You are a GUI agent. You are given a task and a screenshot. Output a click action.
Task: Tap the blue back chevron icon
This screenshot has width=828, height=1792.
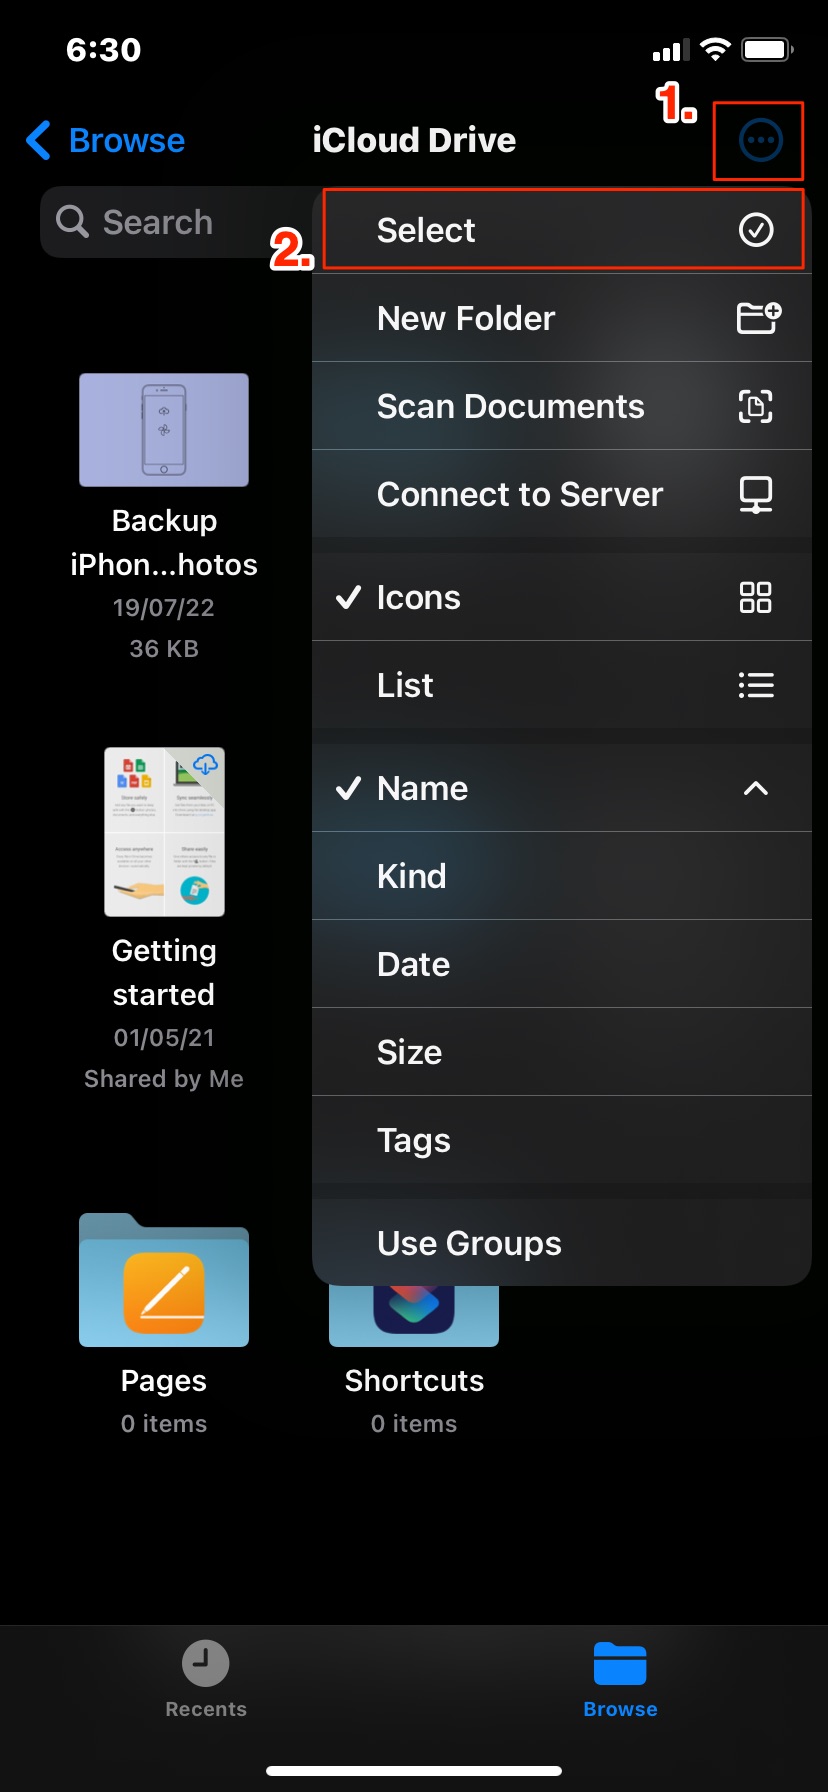point(38,140)
